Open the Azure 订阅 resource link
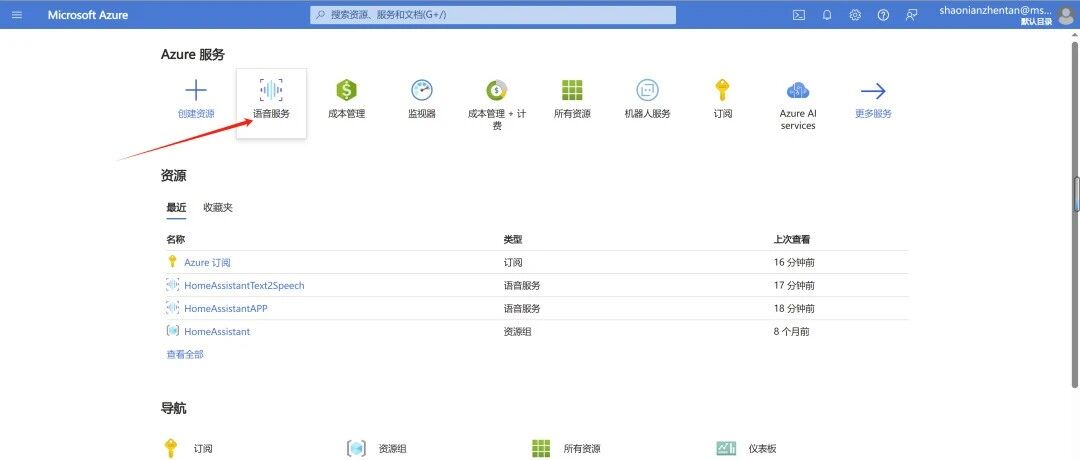 207,262
